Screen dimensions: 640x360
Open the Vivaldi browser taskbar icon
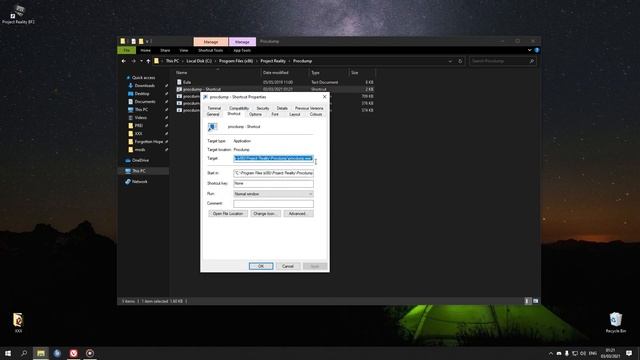(x=73, y=353)
